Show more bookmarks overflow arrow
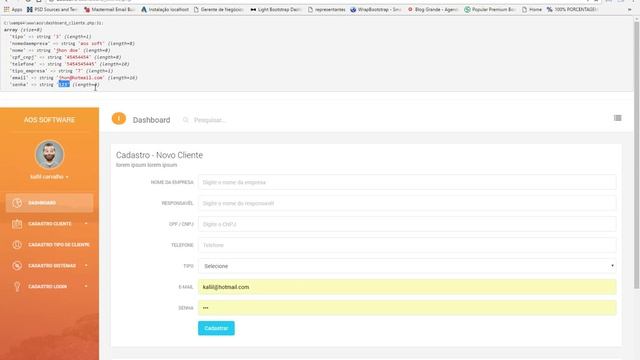Screen dimensions: 640x360 [x=629, y=9]
